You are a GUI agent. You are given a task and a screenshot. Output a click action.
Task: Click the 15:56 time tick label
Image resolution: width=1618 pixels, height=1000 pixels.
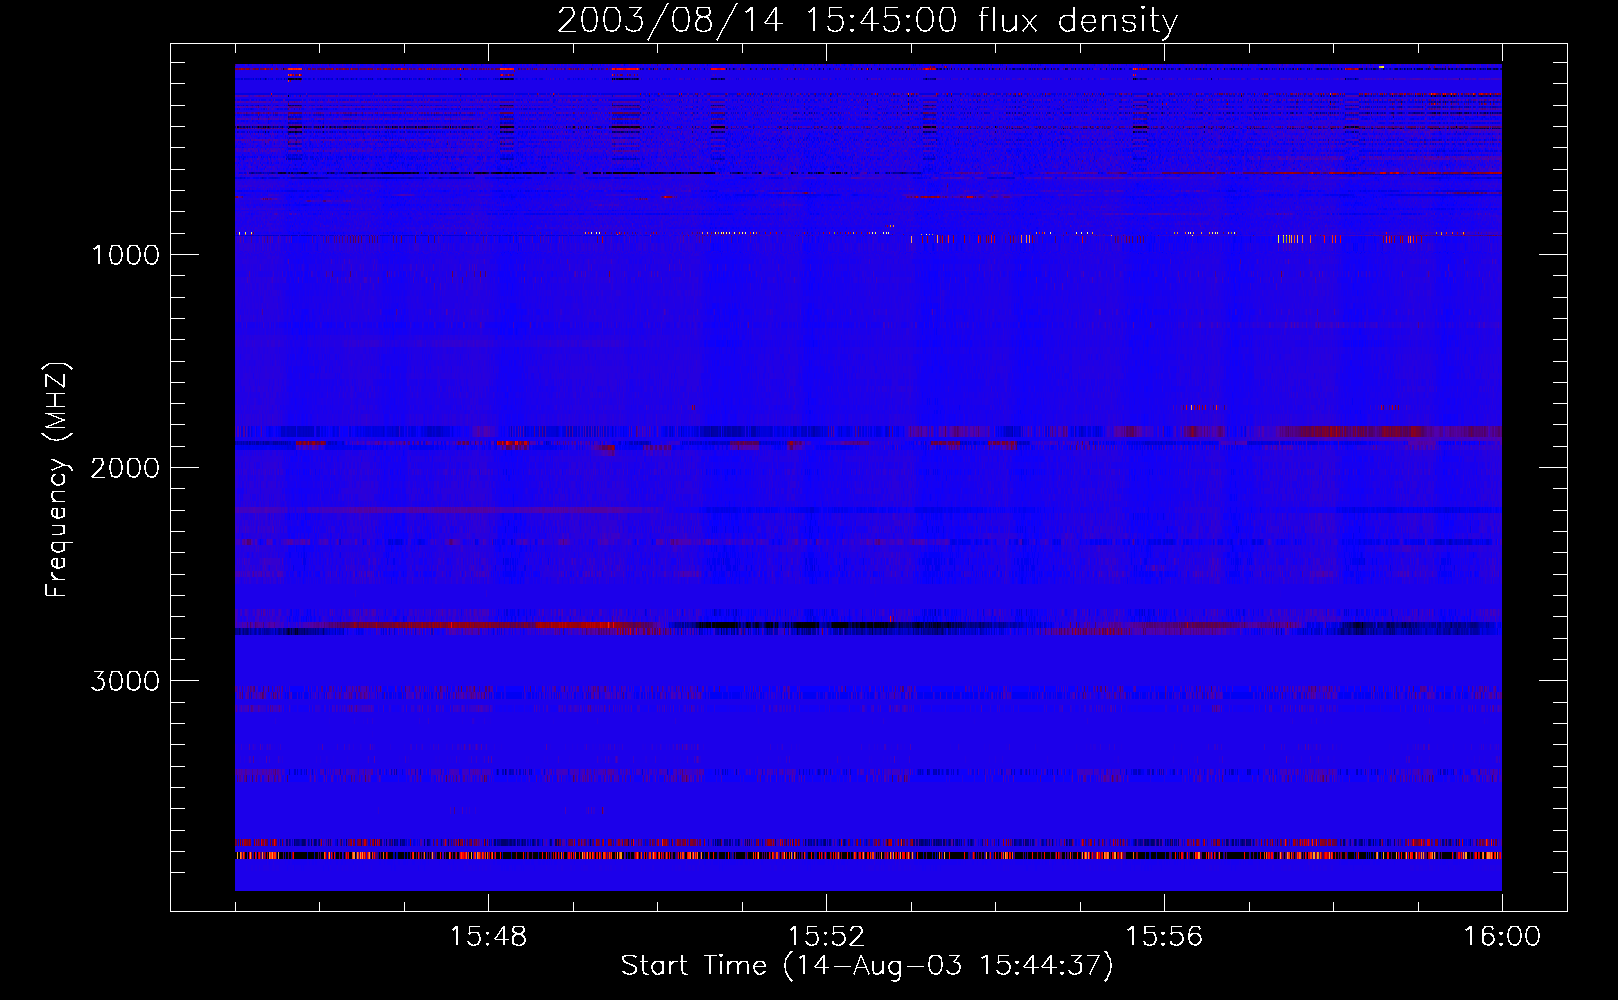click(x=1164, y=937)
